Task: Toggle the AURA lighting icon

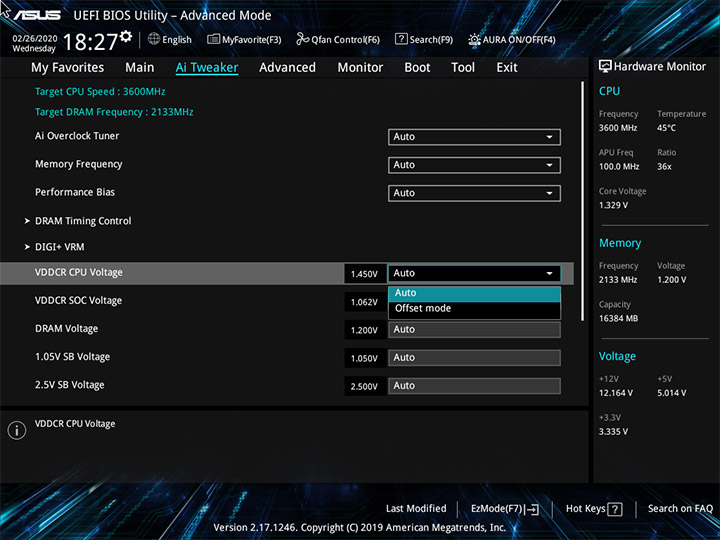Action: click(474, 39)
